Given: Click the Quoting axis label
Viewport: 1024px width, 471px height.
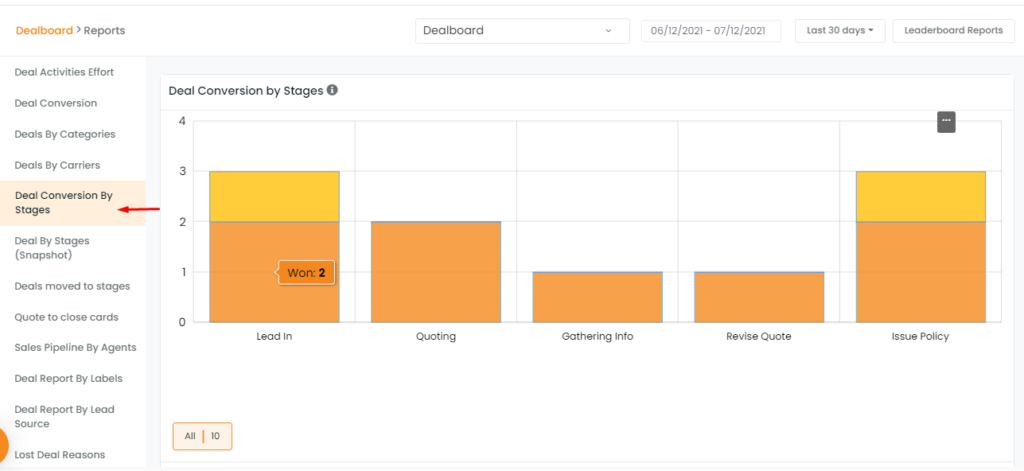Looking at the screenshot, I should (x=436, y=337).
